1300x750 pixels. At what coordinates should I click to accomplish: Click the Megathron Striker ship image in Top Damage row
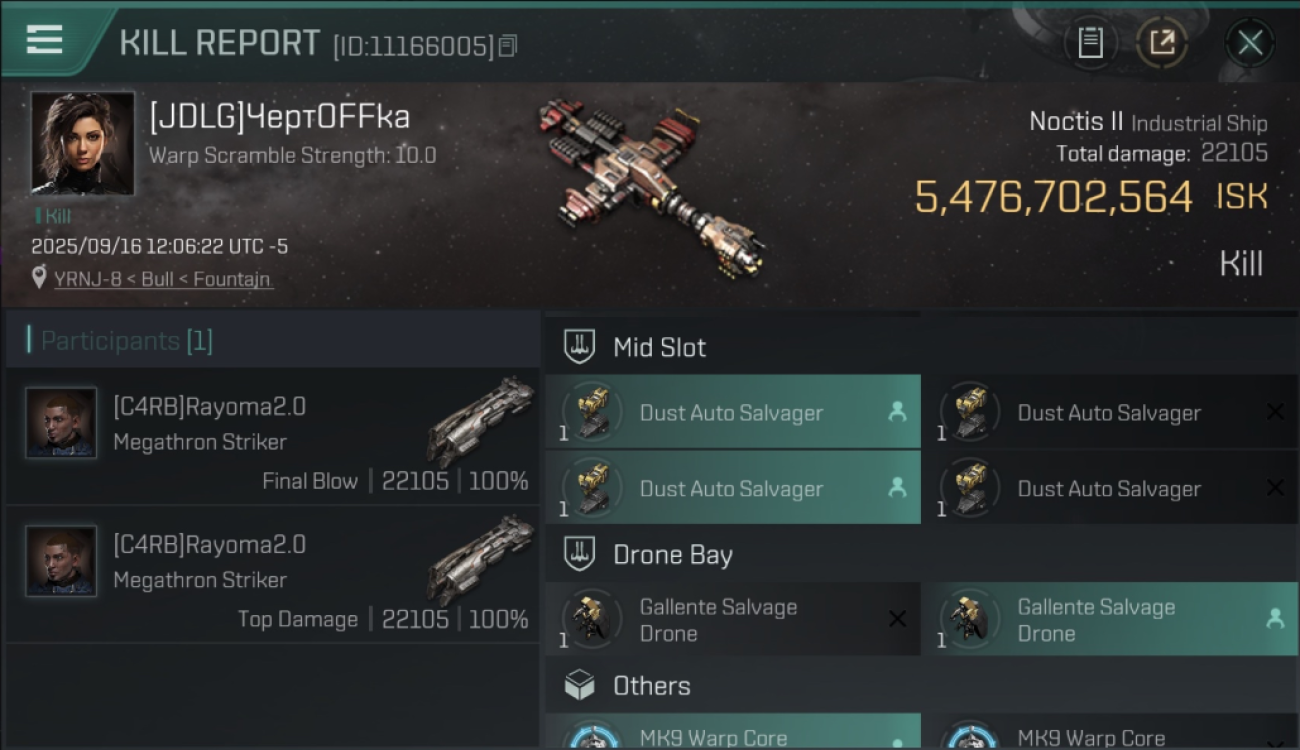pyautogui.click(x=481, y=558)
